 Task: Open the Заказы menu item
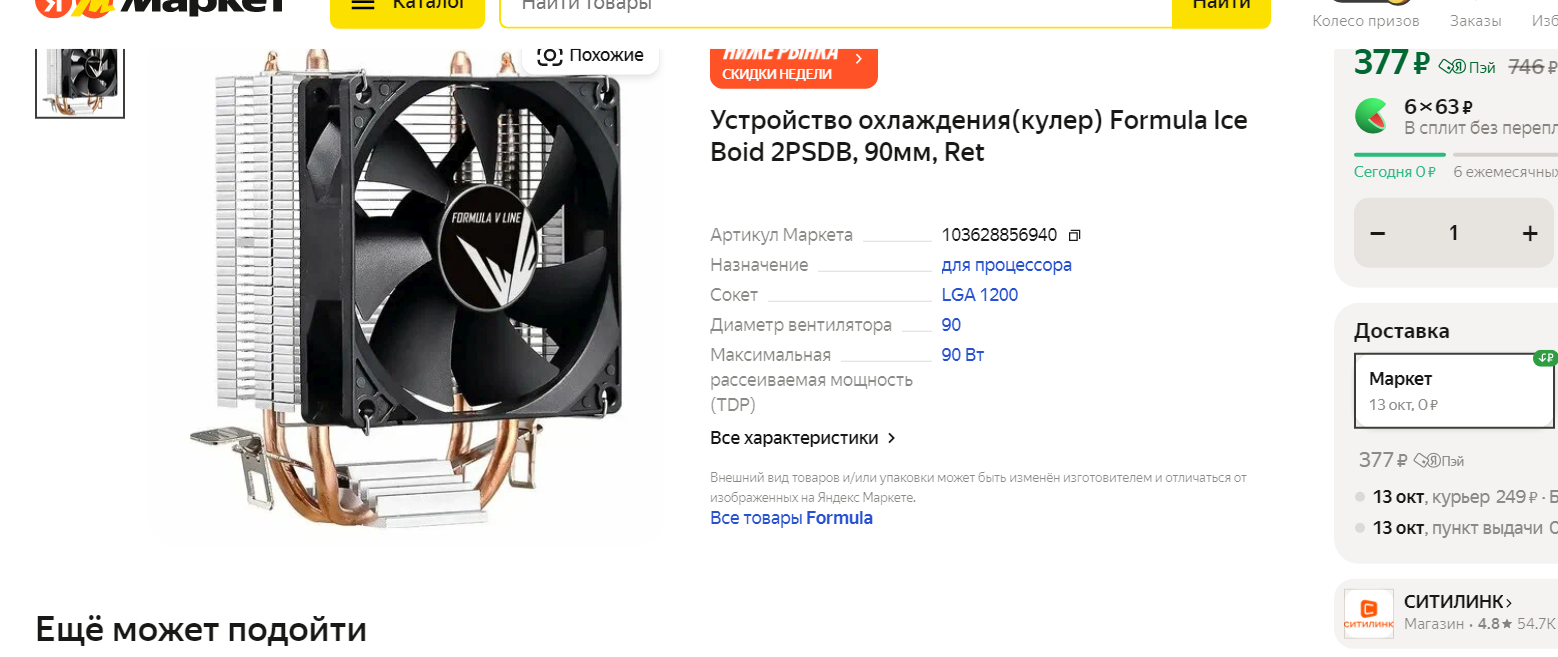pos(1476,20)
